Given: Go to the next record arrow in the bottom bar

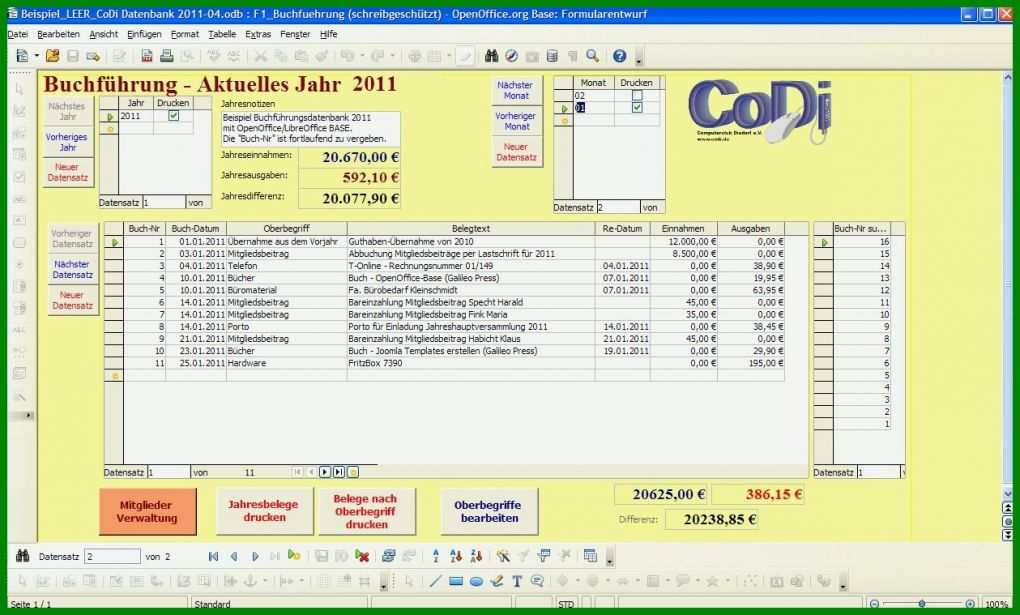Looking at the screenshot, I should [255, 556].
